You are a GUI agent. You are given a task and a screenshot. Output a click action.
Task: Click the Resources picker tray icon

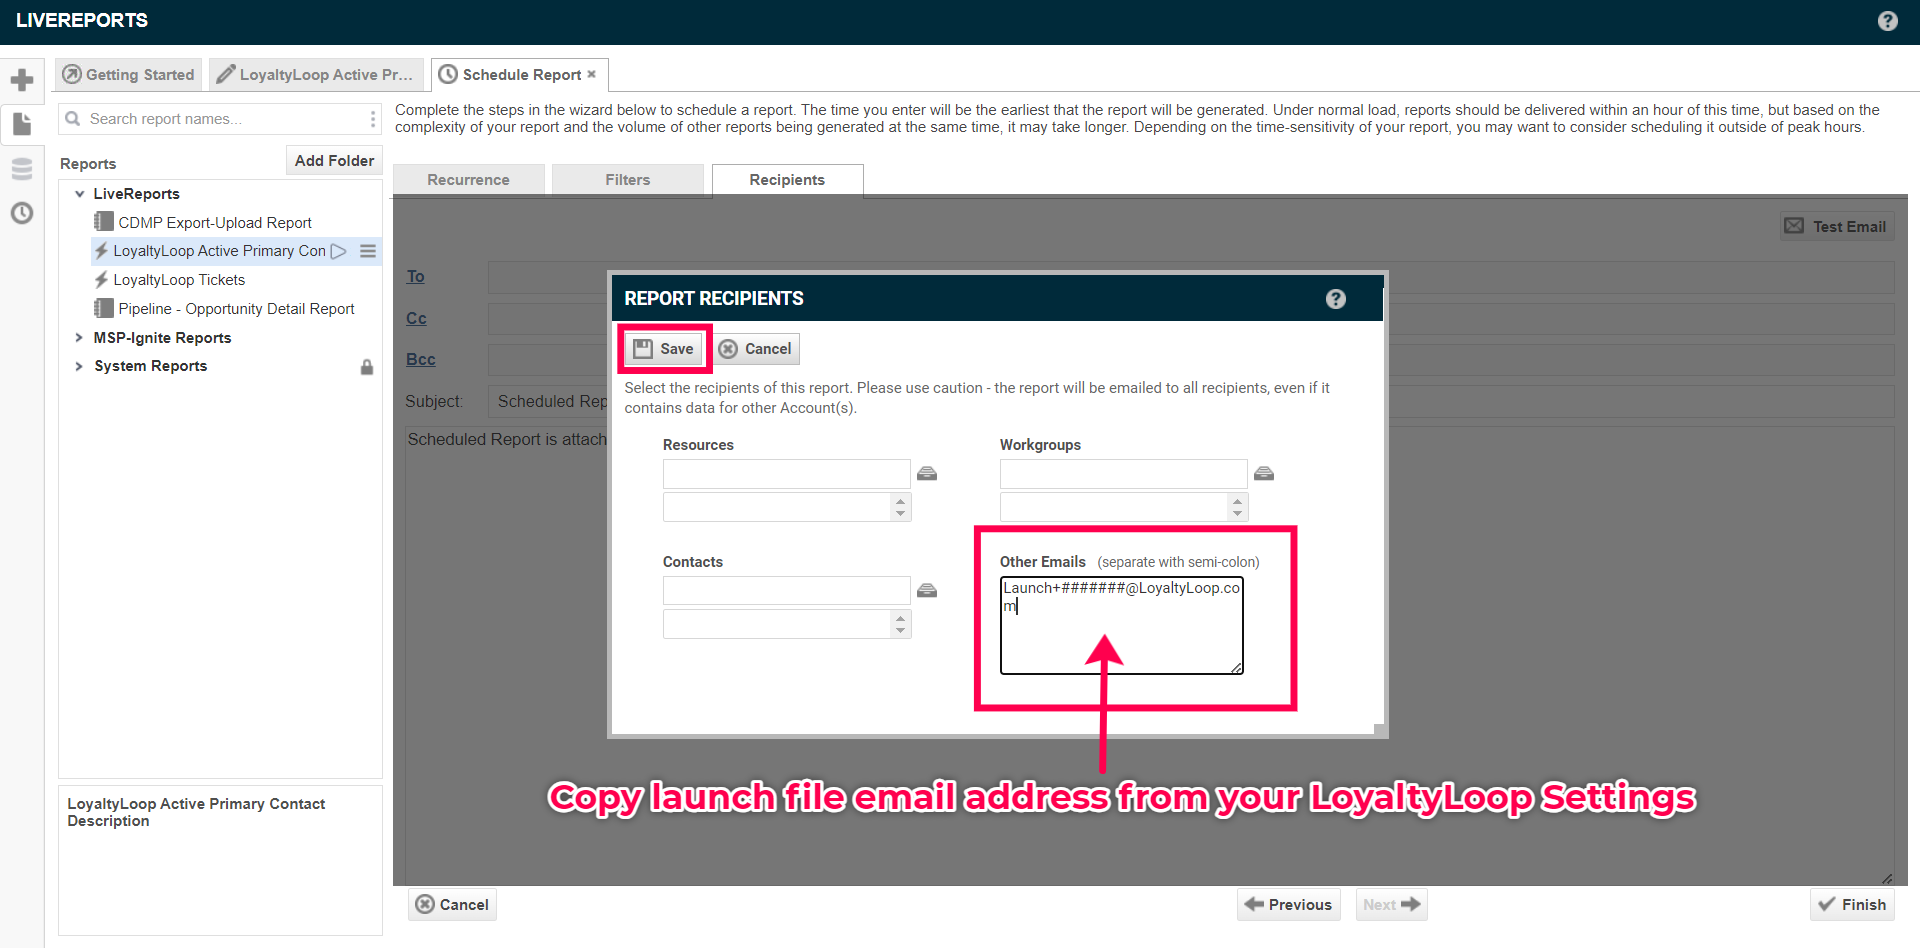[x=927, y=474]
